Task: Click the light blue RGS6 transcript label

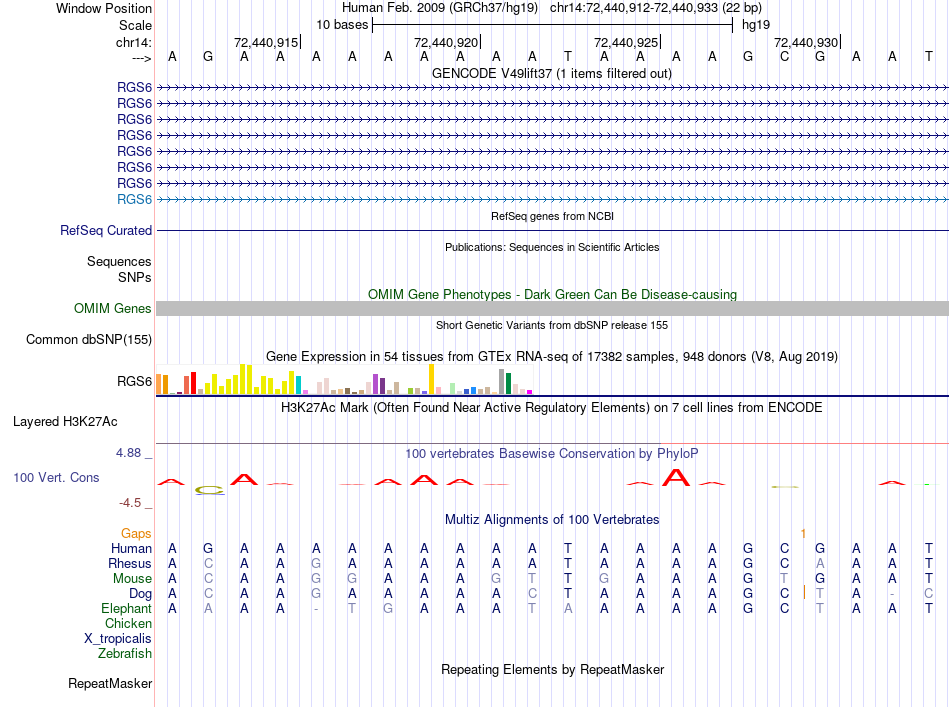Action: click(135, 199)
